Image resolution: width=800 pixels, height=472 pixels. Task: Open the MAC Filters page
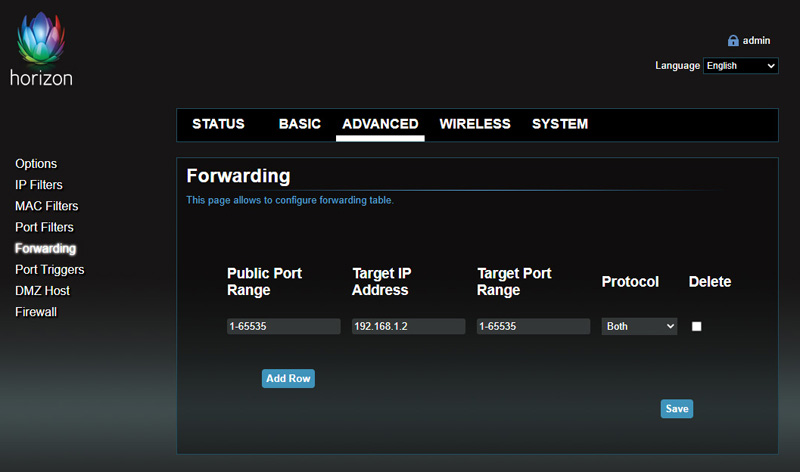coord(46,206)
